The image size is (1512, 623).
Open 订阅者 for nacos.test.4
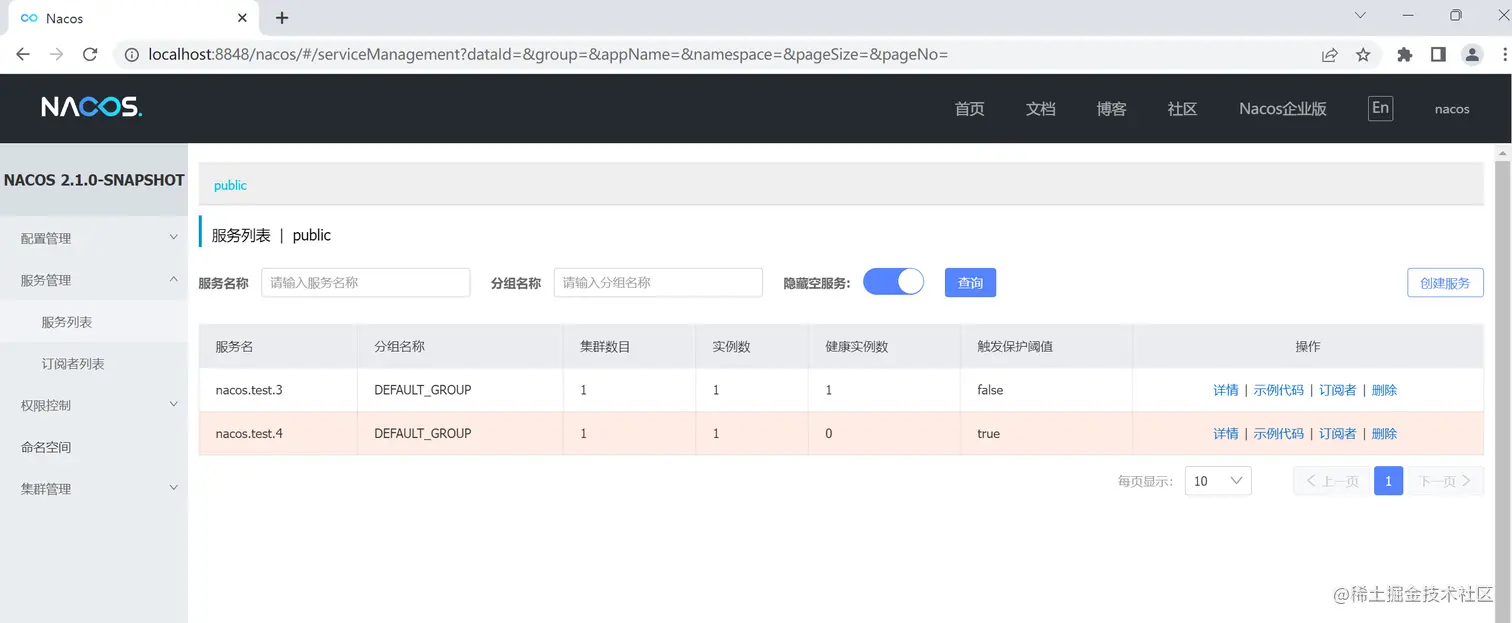[1338, 434]
